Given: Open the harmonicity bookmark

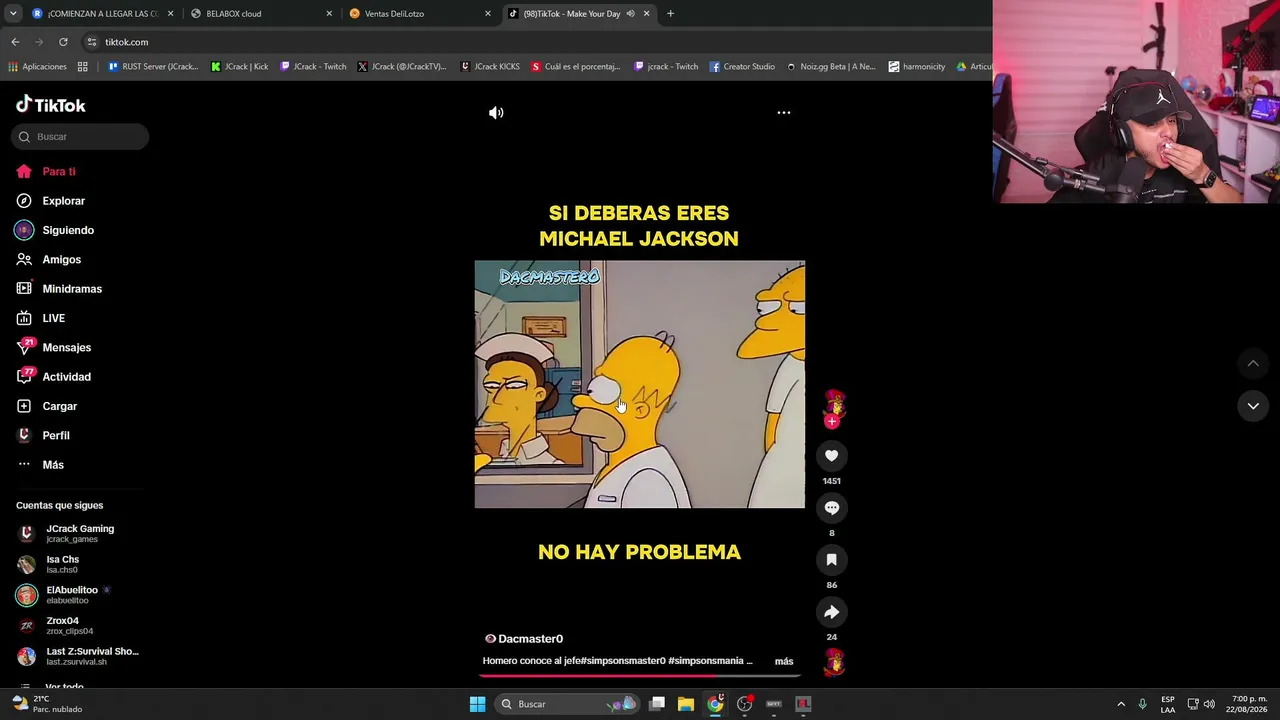Looking at the screenshot, I should (x=917, y=67).
